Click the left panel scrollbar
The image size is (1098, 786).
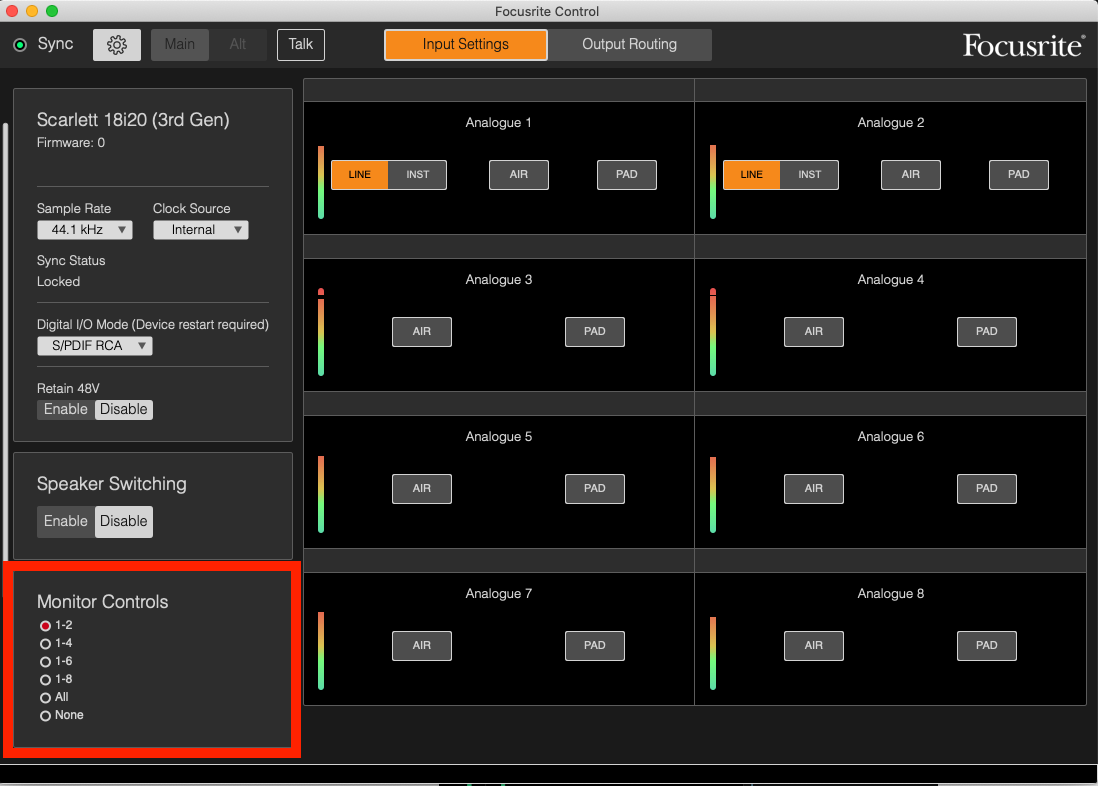[x=5, y=340]
